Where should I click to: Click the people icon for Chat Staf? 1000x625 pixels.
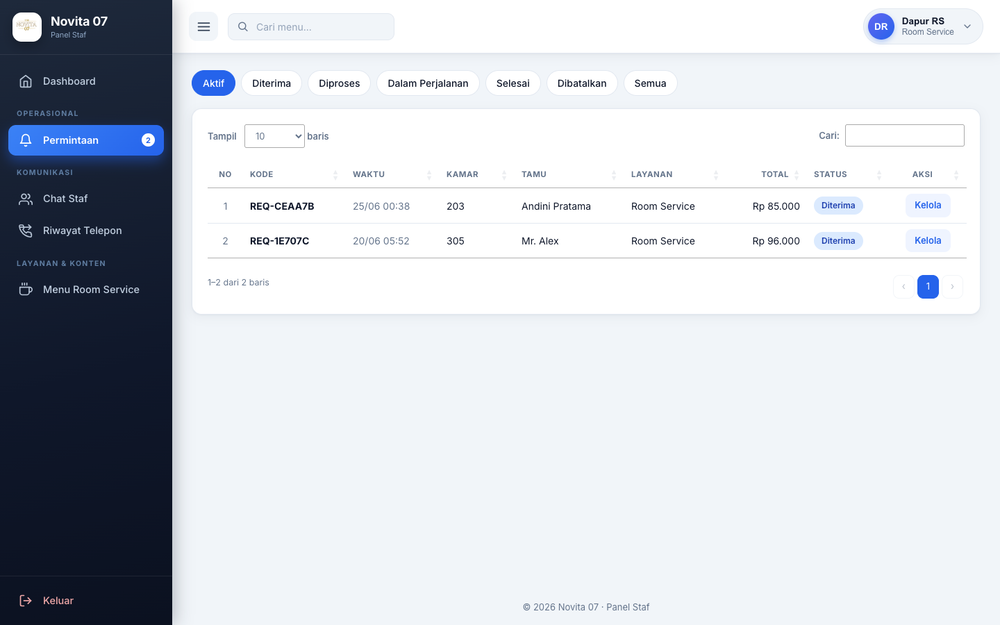[x=26, y=199]
